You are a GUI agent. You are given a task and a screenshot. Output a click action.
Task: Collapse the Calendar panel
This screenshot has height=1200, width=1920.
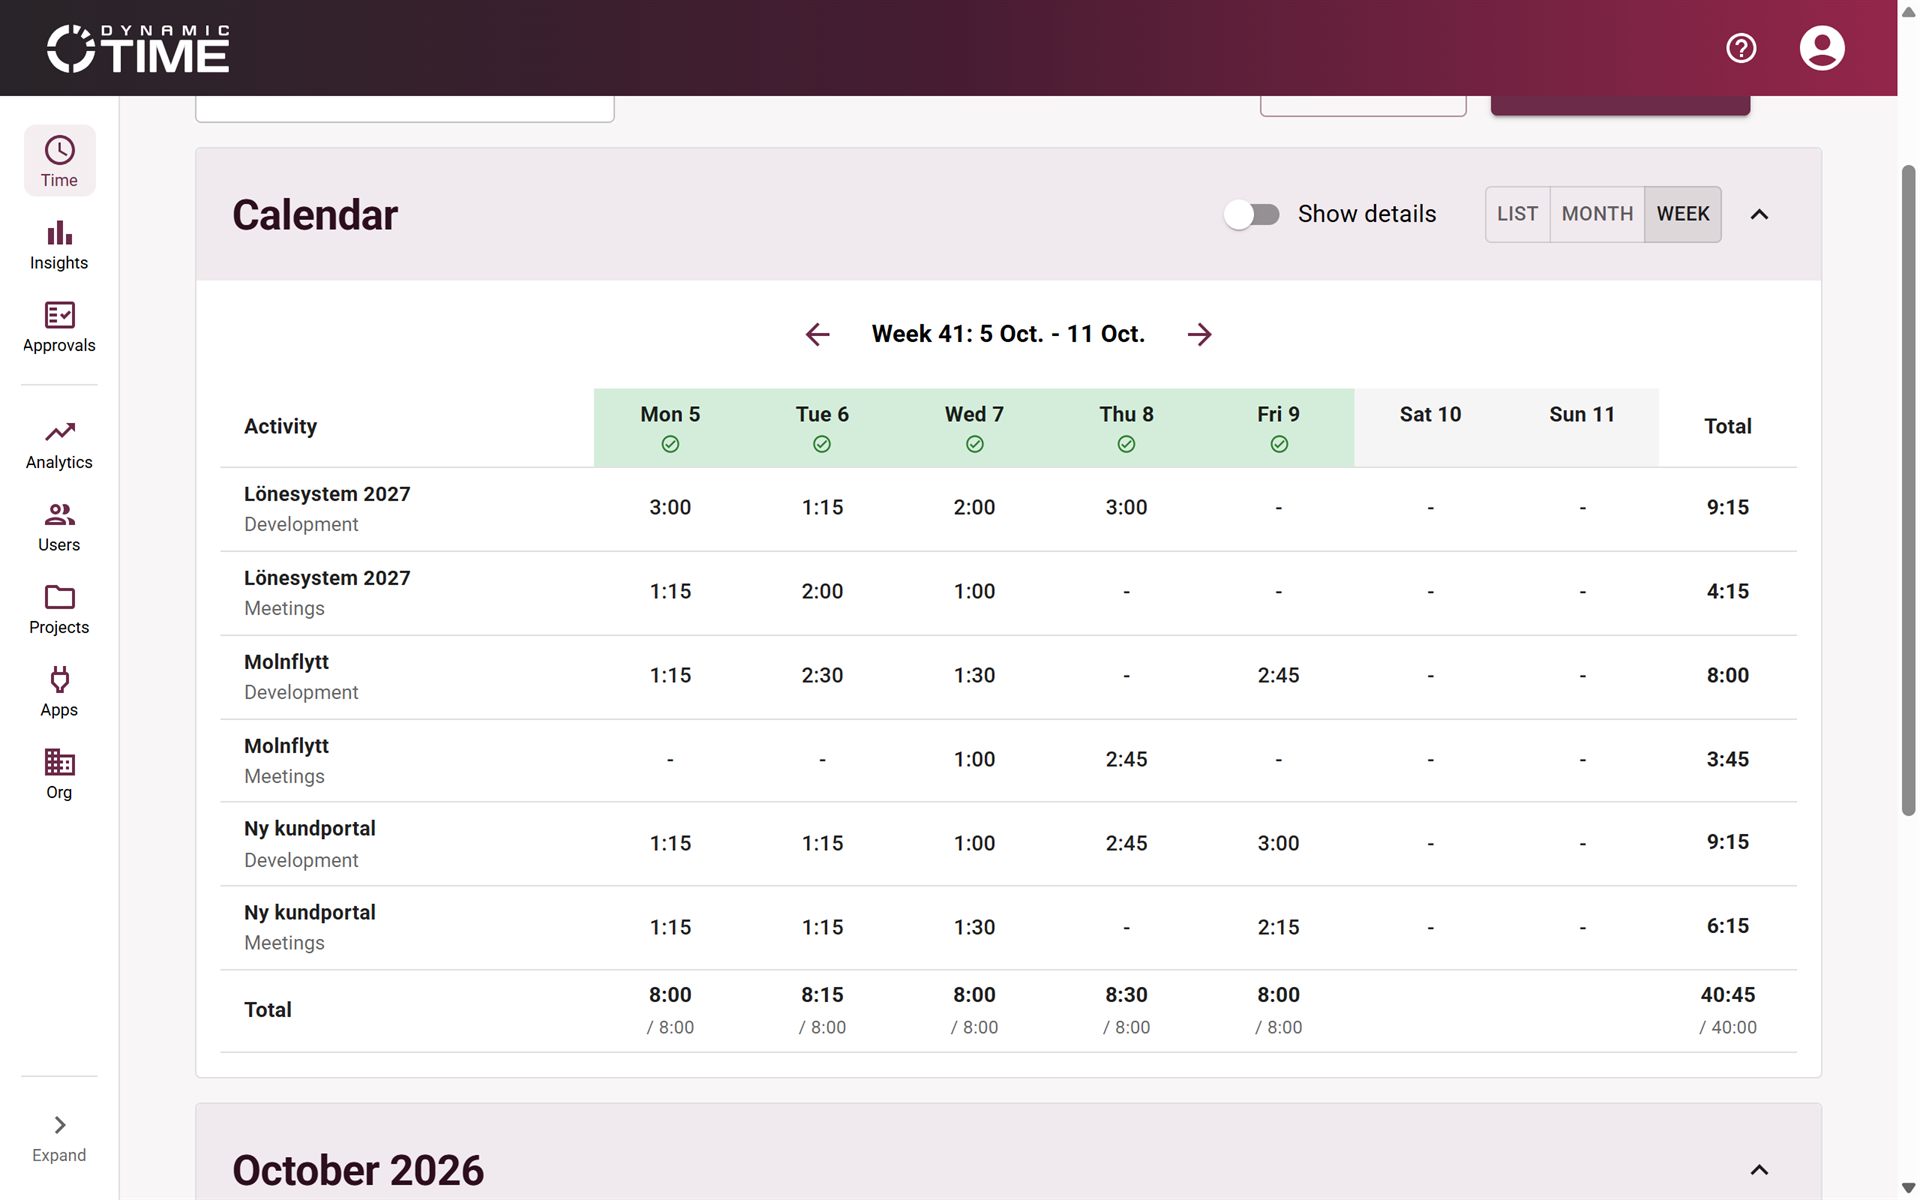click(x=1759, y=214)
